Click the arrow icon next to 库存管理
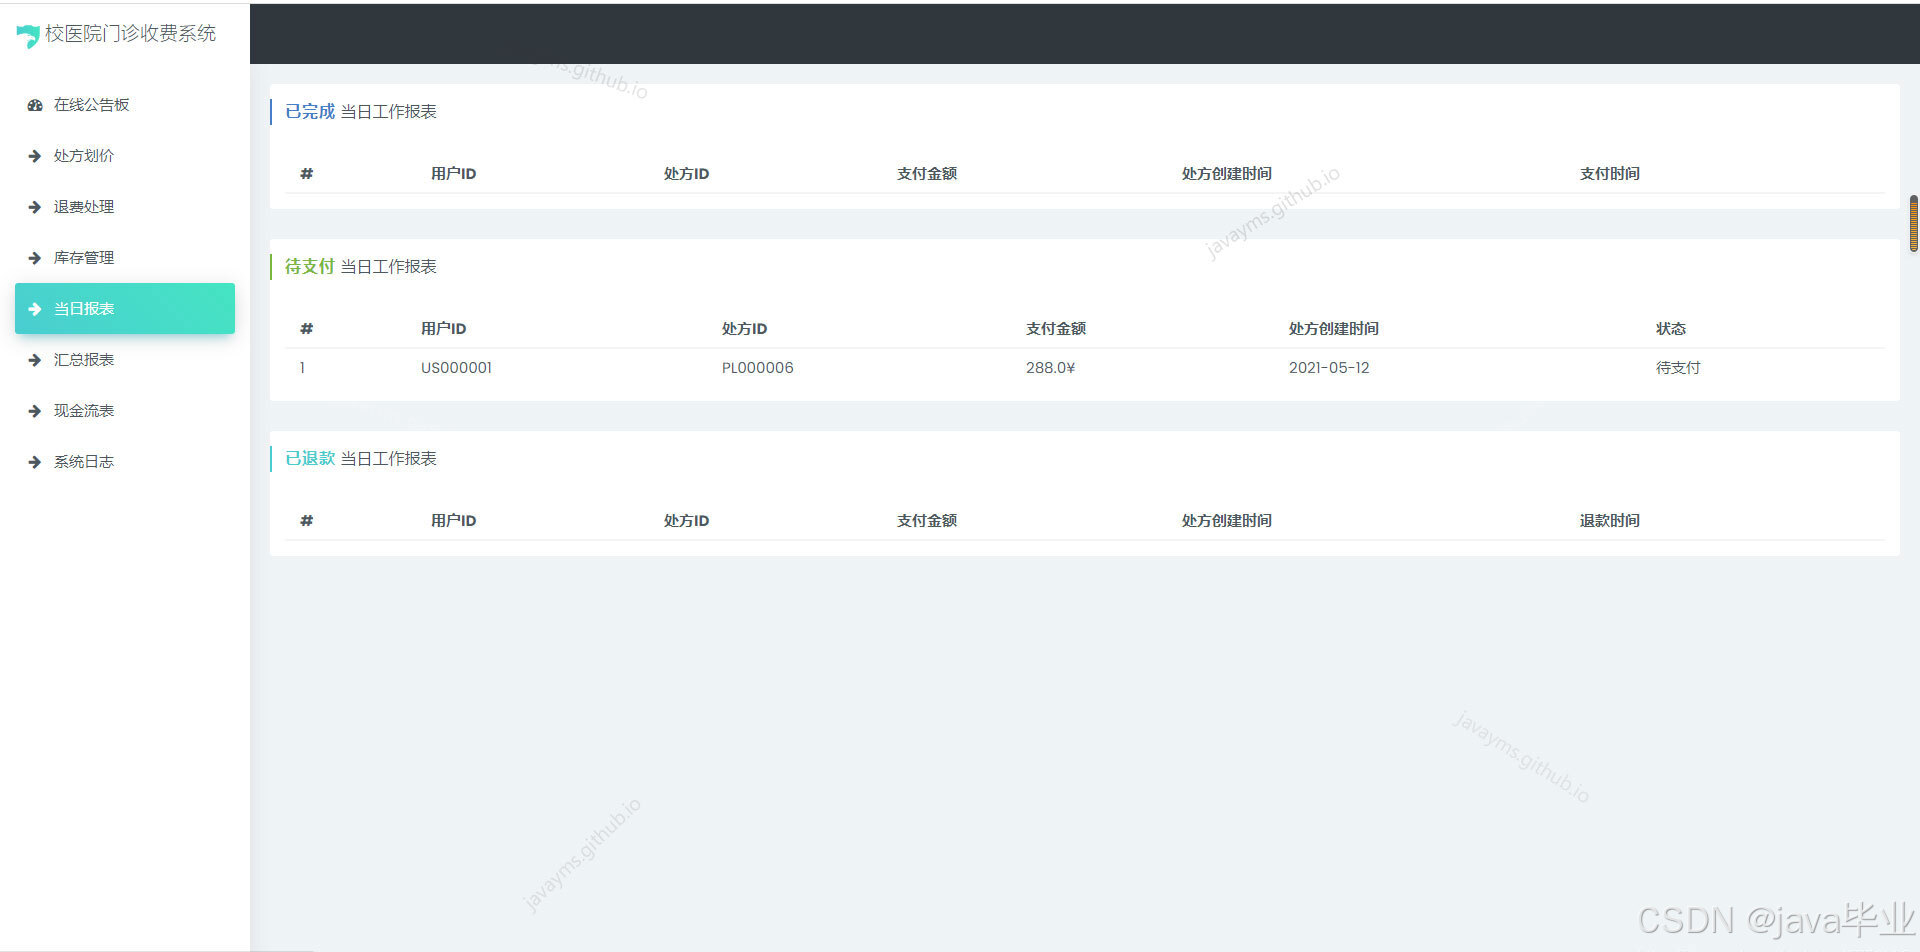 33,257
